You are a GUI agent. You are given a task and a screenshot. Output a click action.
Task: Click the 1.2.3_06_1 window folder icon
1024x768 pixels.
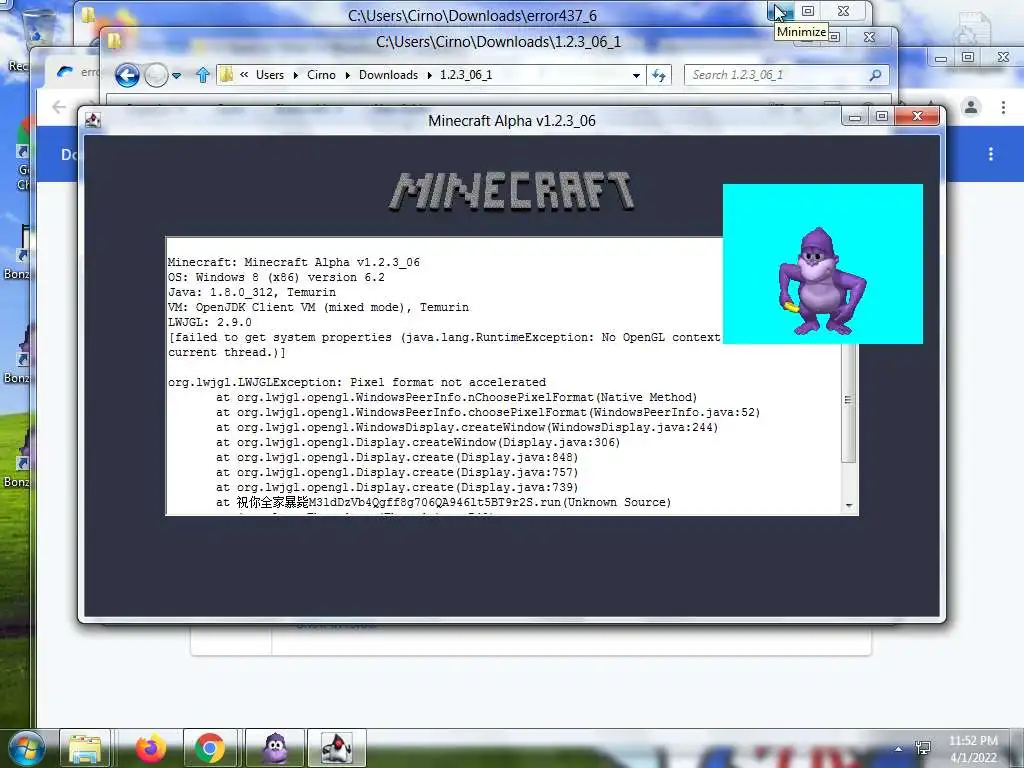pos(114,41)
